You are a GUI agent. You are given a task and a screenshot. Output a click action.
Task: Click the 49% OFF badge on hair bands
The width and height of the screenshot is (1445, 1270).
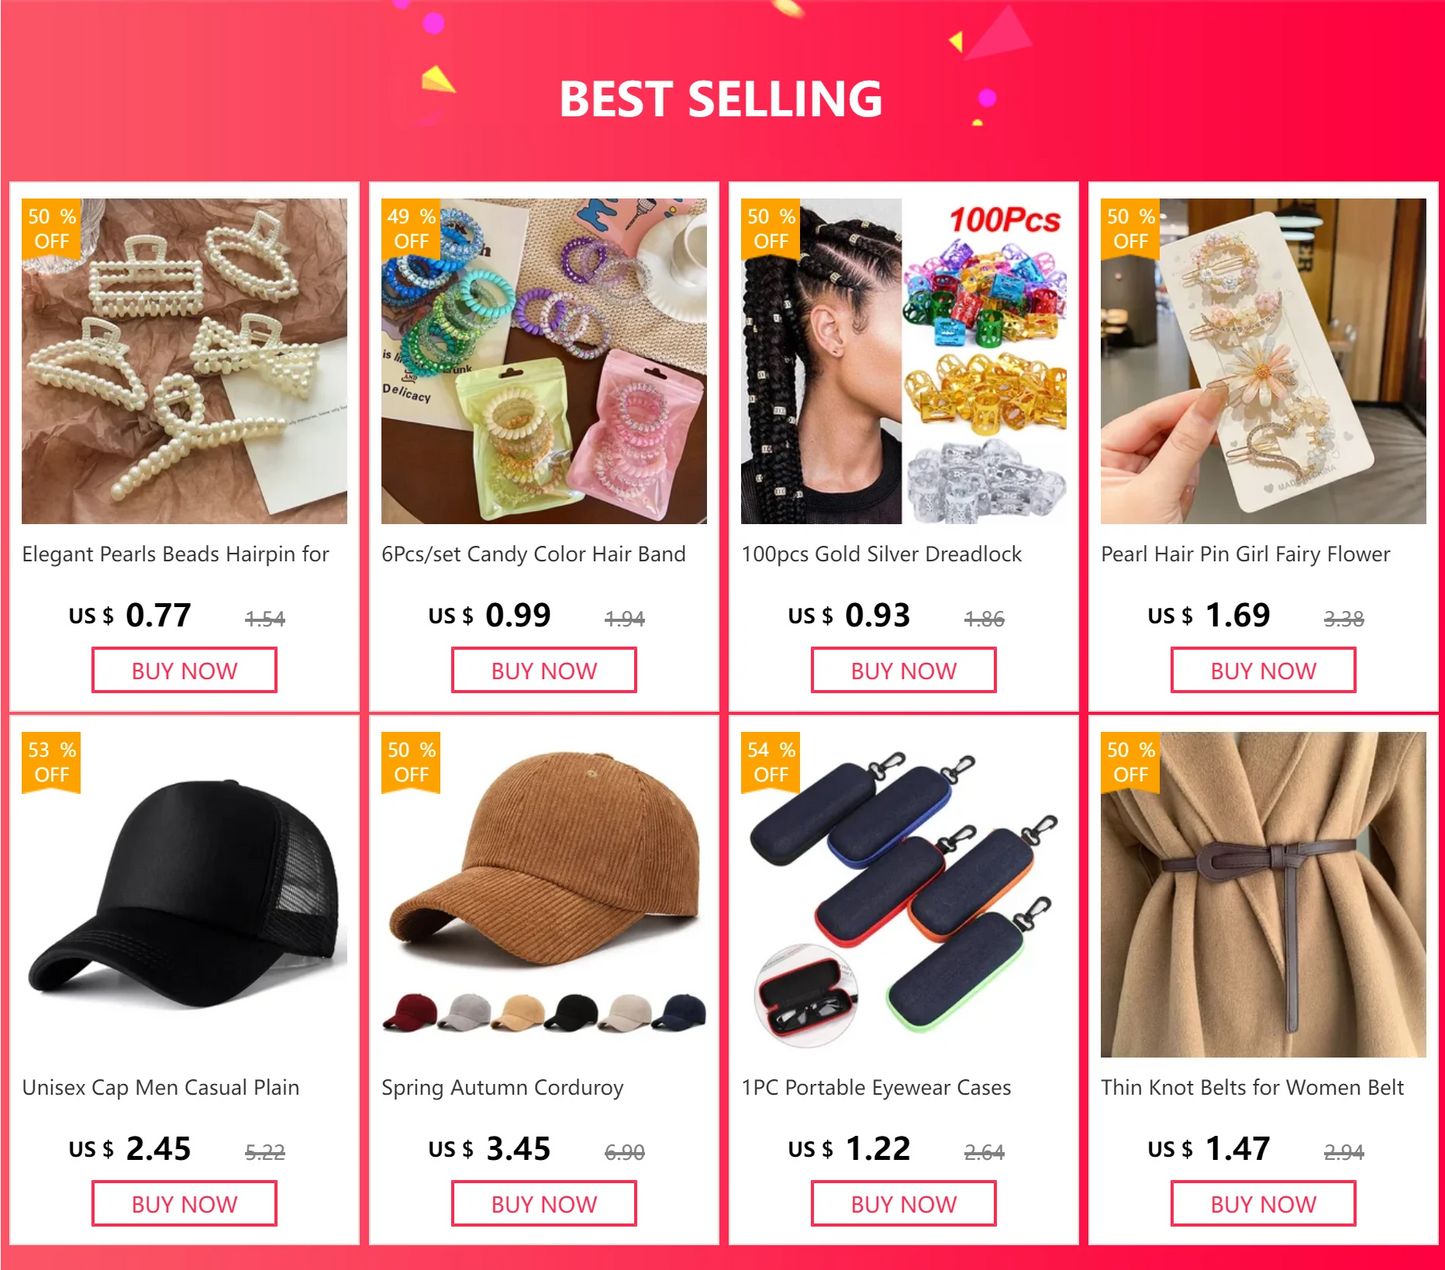(x=411, y=229)
